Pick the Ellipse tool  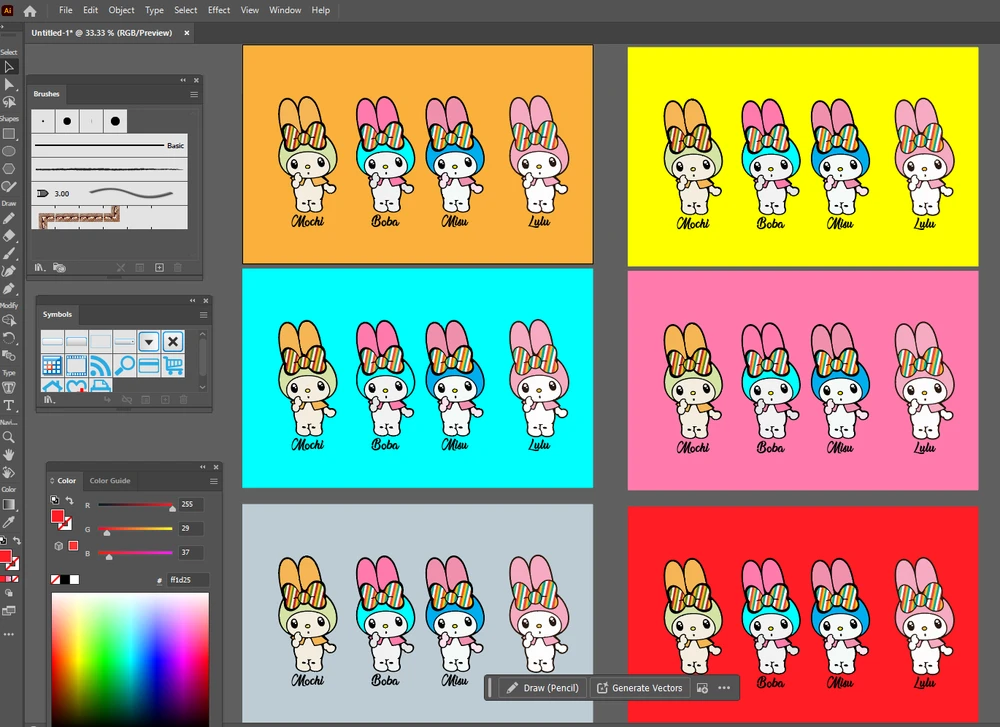9,151
